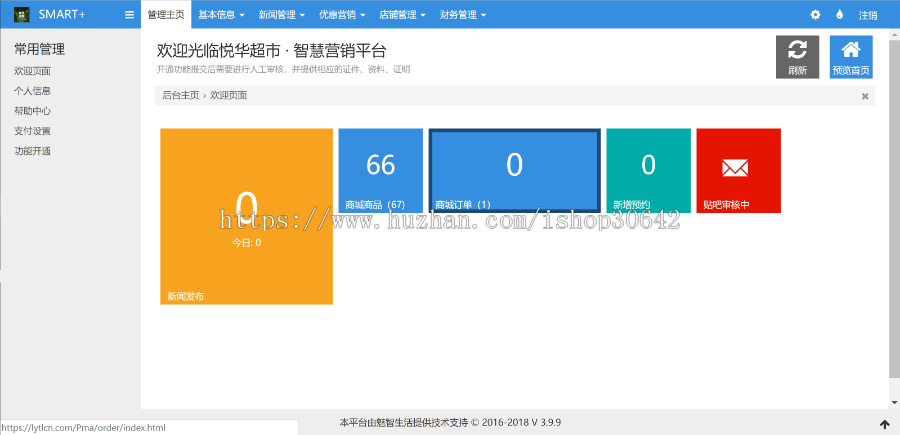The image size is (900, 435).
Task: Click the footer 技术支持 copyright text
Action: (450, 423)
